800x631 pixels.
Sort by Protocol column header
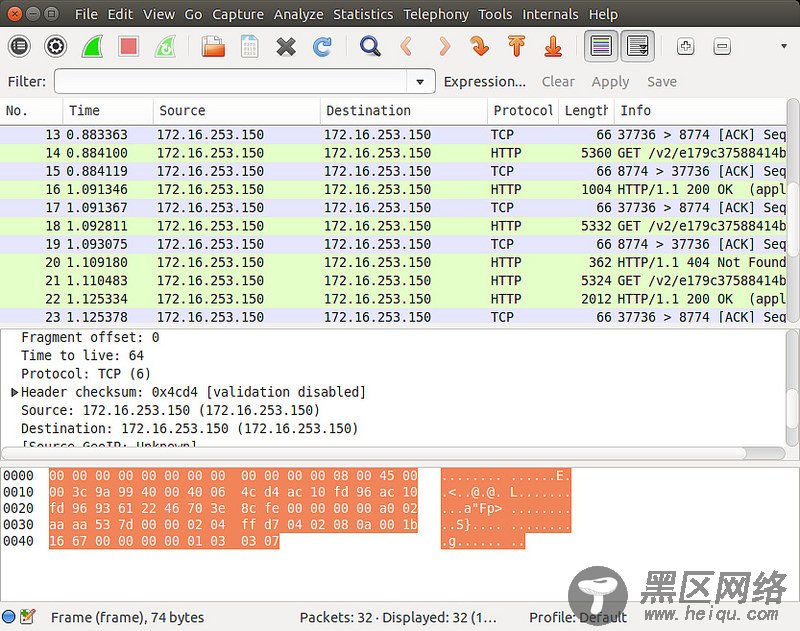tap(523, 111)
